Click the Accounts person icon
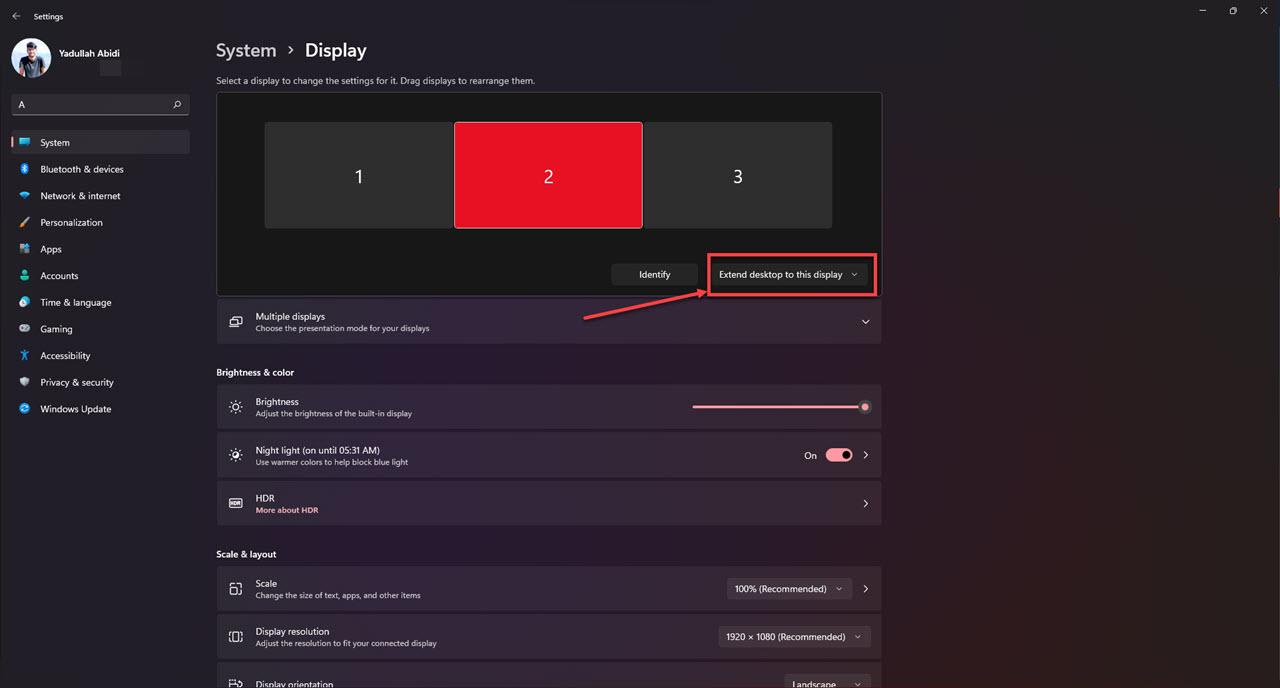 point(25,275)
